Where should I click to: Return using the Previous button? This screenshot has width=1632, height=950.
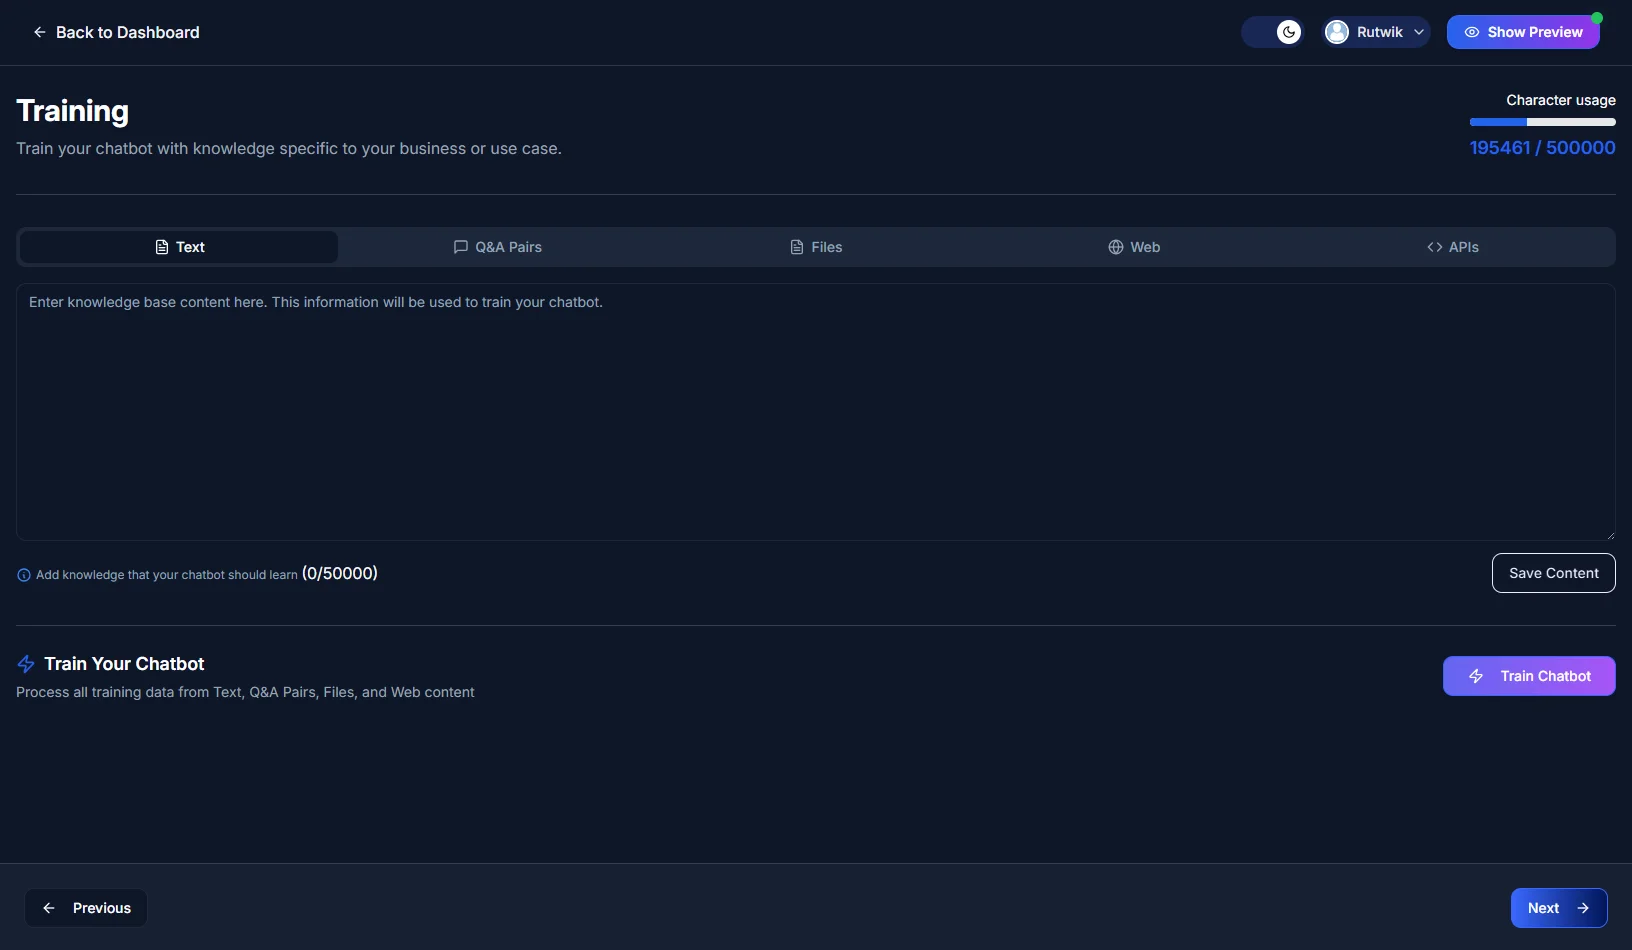pos(86,908)
